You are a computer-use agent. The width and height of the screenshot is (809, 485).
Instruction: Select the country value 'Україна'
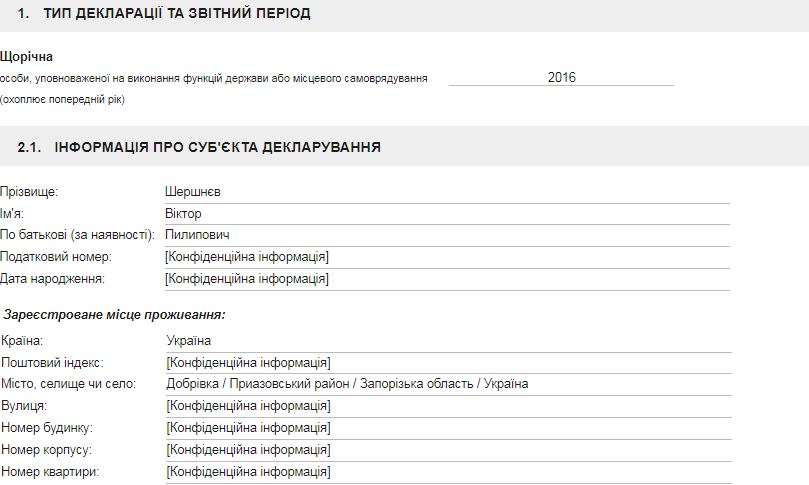coord(189,341)
